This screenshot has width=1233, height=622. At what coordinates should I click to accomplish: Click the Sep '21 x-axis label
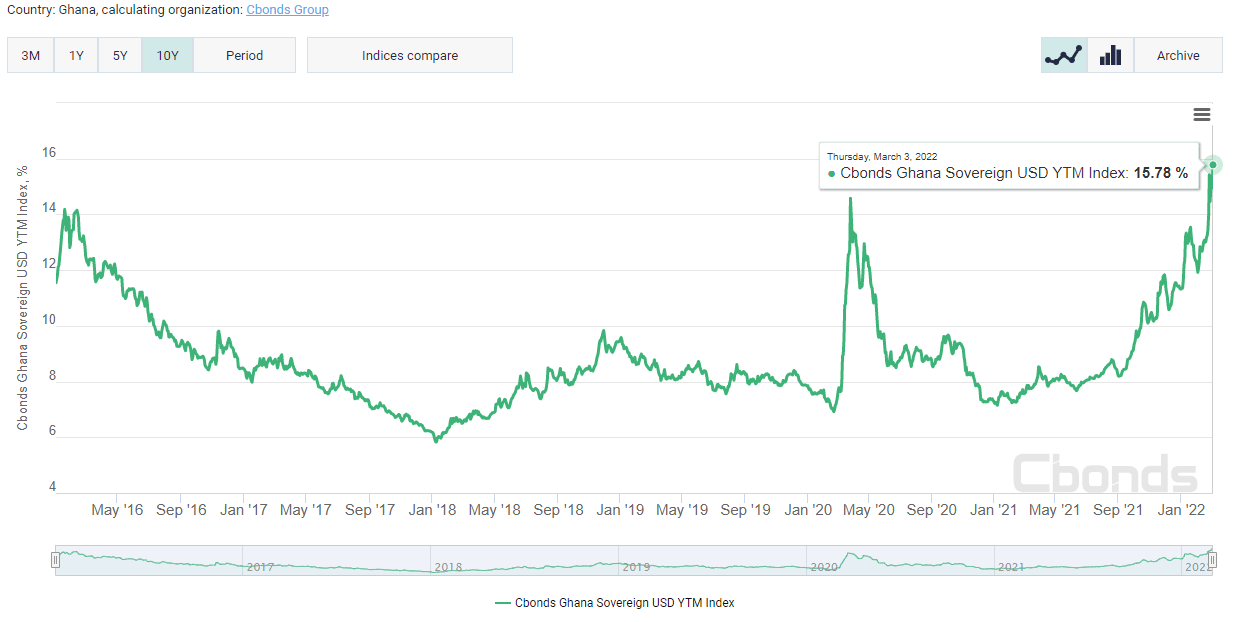1118,510
